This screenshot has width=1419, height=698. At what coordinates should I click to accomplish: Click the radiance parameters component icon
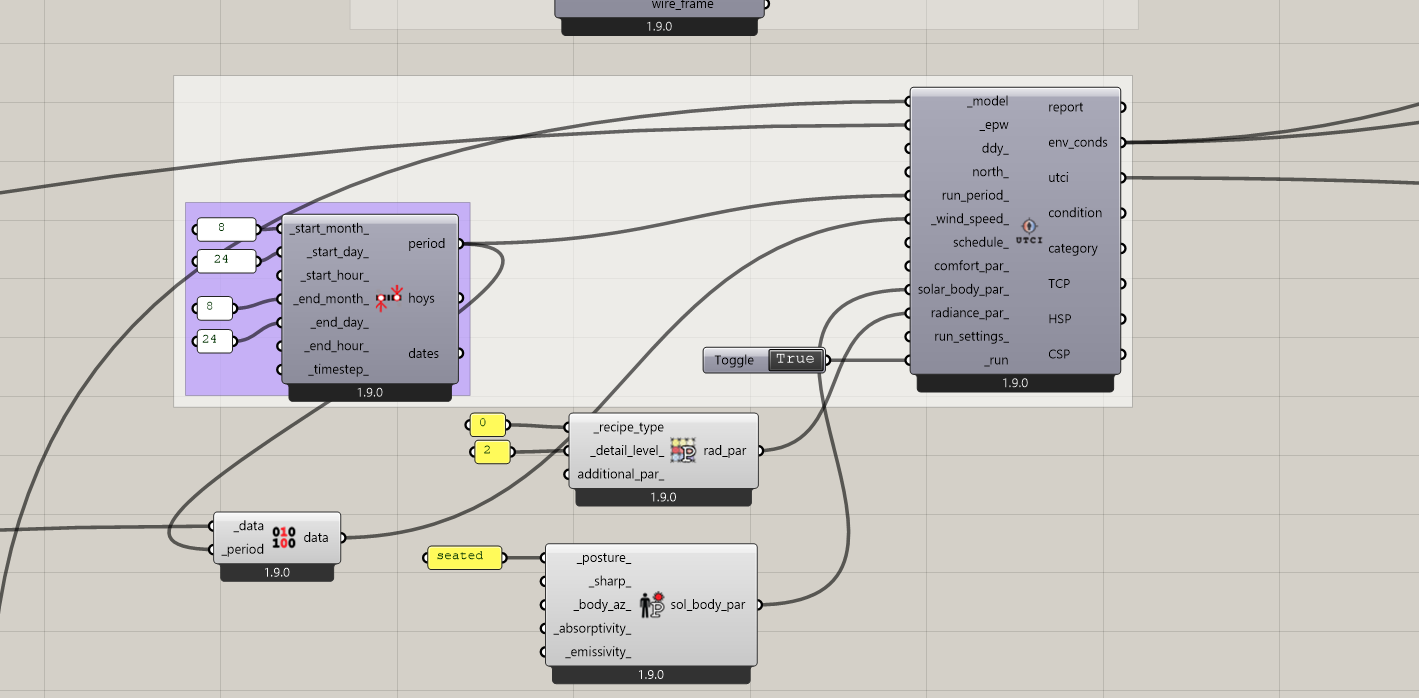click(x=684, y=451)
